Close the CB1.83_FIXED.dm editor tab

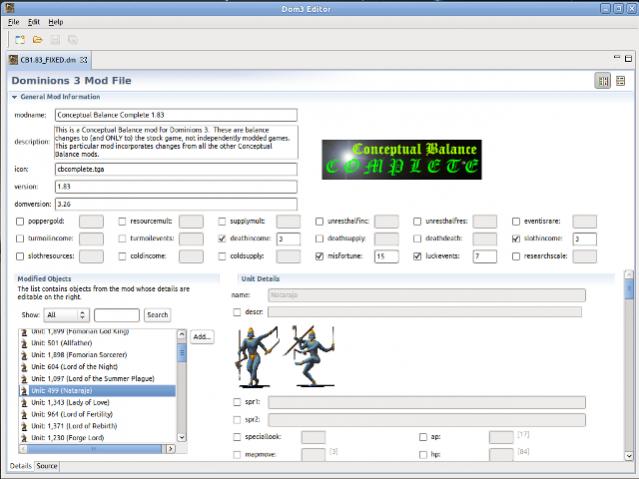pyautogui.click(x=86, y=61)
